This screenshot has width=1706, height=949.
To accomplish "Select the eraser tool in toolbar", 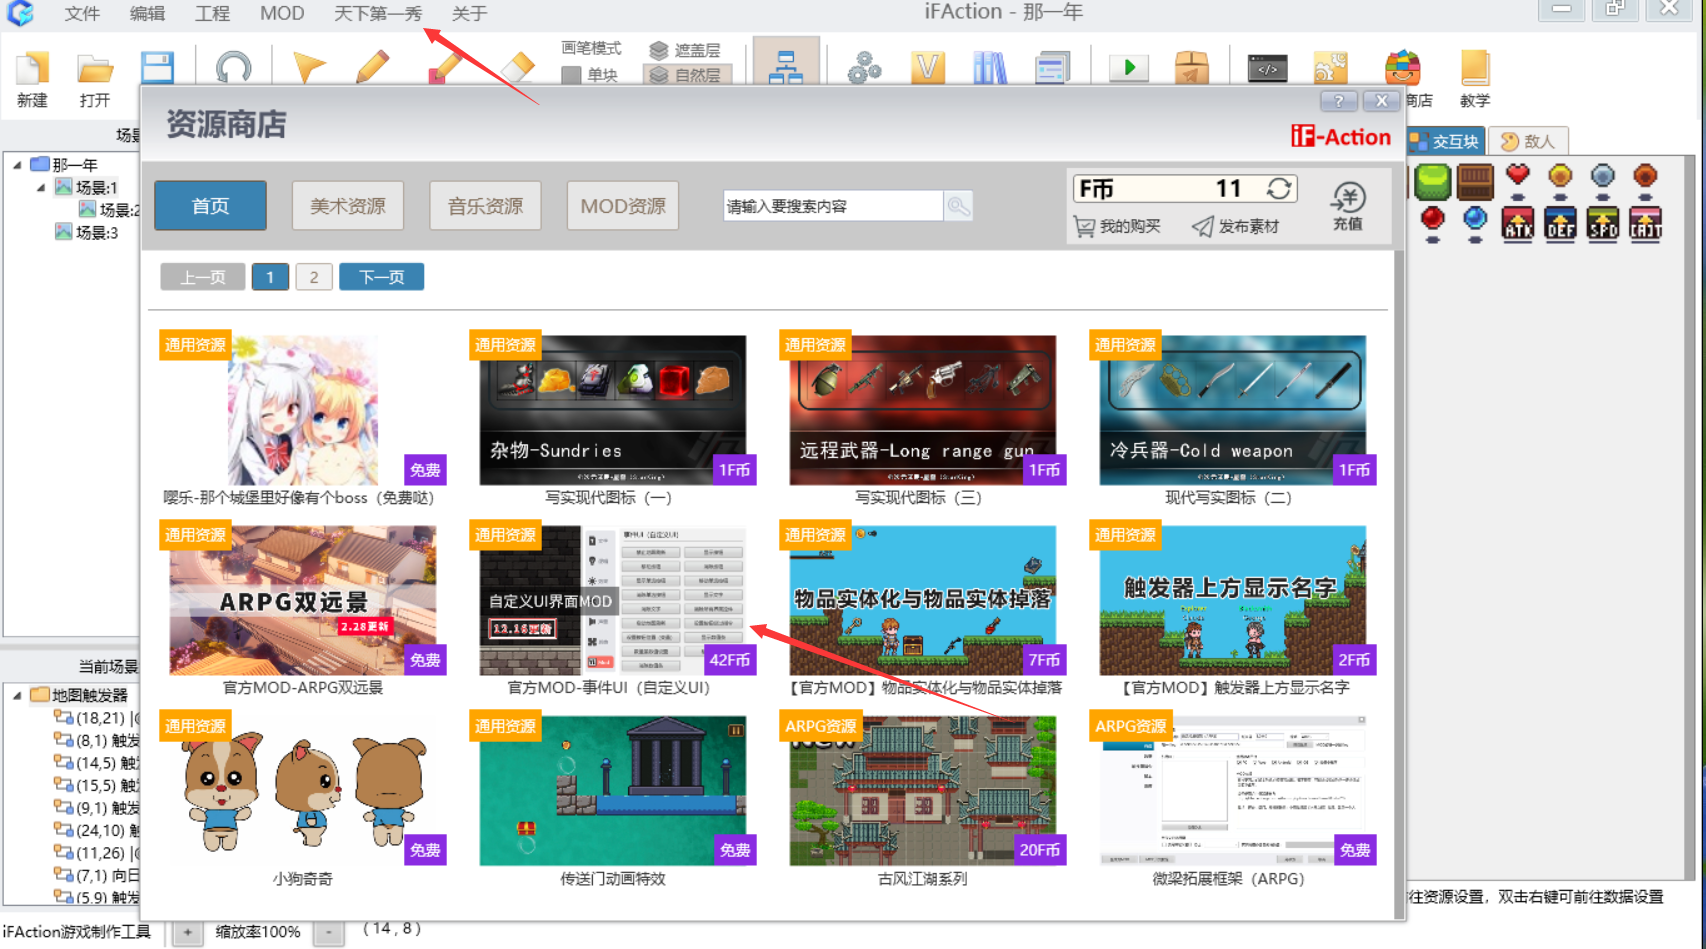I will [x=517, y=68].
